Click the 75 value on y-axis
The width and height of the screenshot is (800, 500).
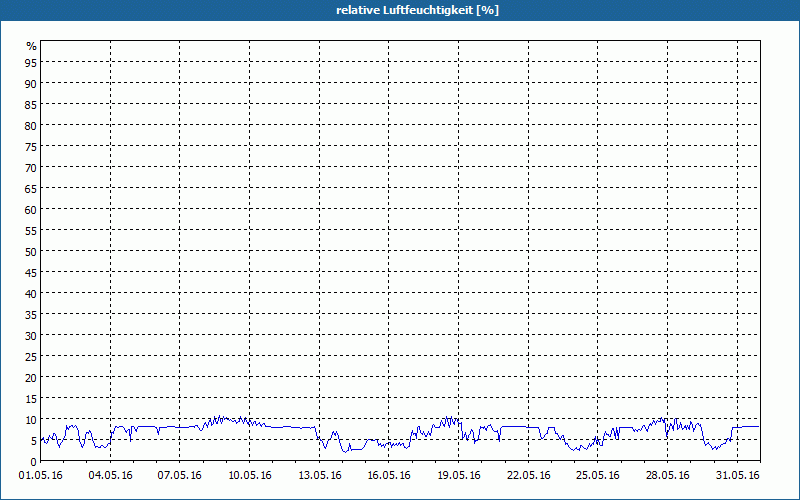31,146
